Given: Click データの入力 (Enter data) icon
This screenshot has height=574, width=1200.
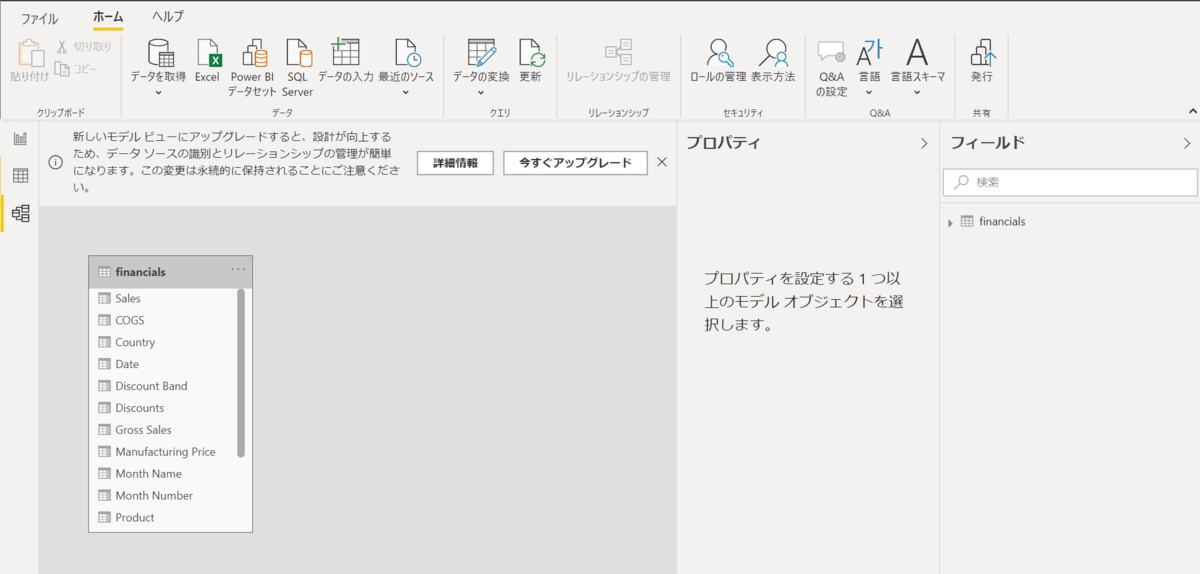Looking at the screenshot, I should tap(345, 53).
